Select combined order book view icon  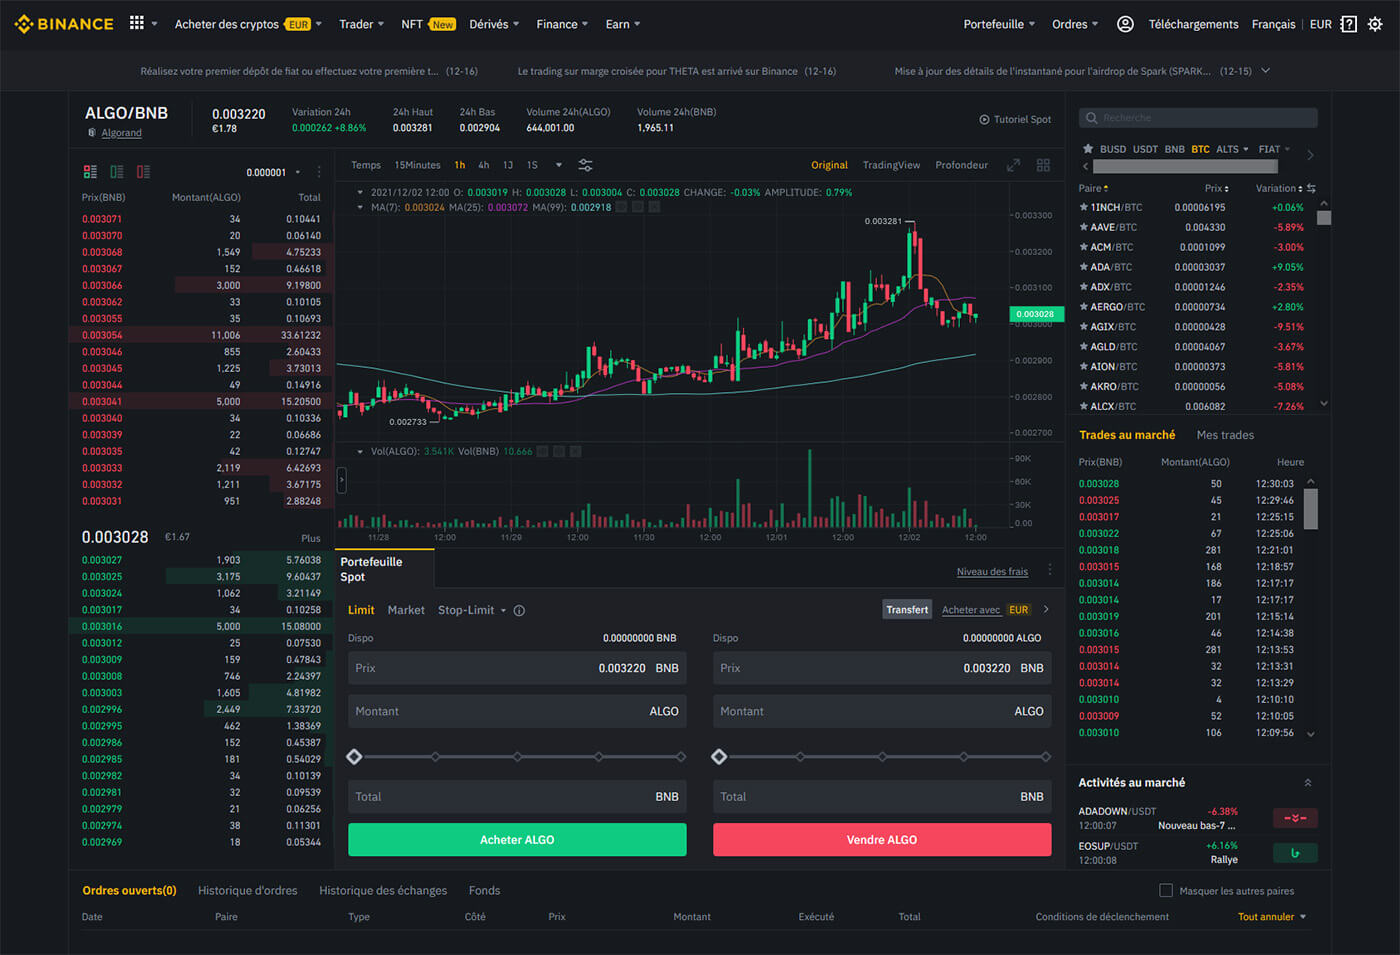[90, 172]
